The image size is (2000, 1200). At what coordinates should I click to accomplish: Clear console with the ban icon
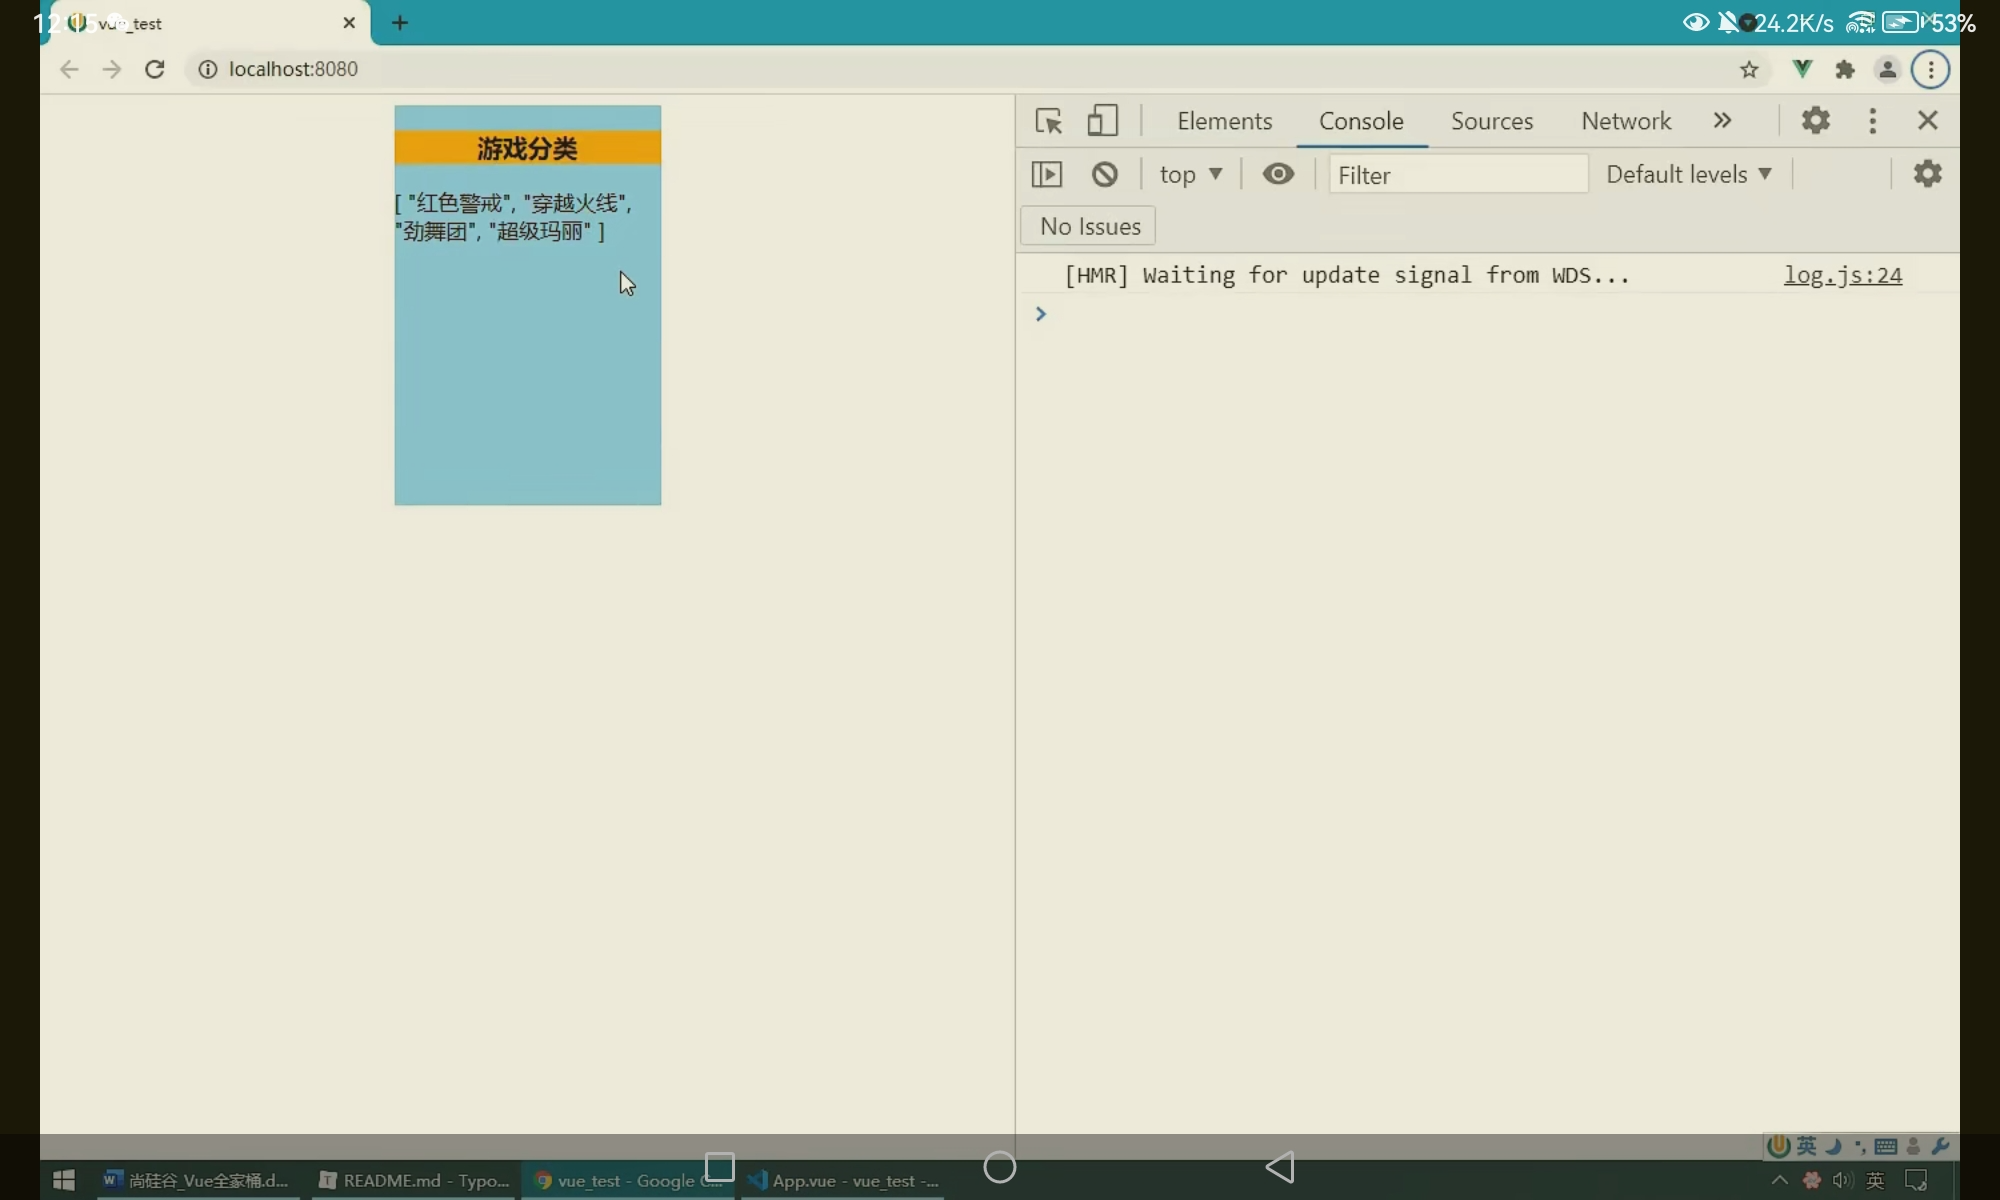(x=1104, y=174)
